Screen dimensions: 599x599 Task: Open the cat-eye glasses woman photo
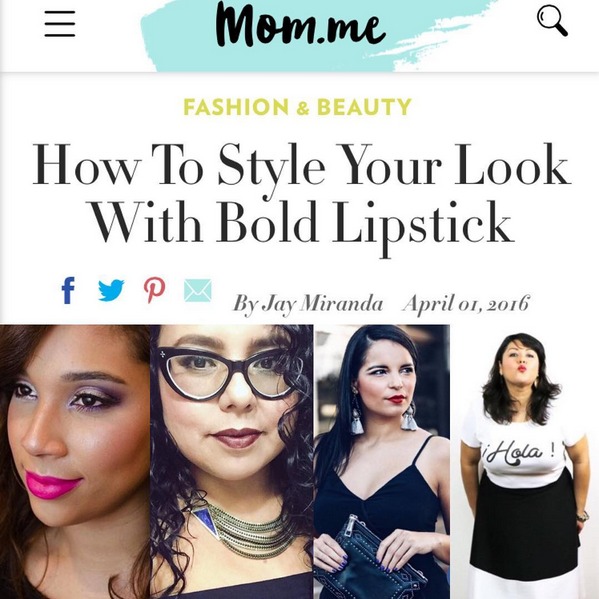click(x=232, y=461)
